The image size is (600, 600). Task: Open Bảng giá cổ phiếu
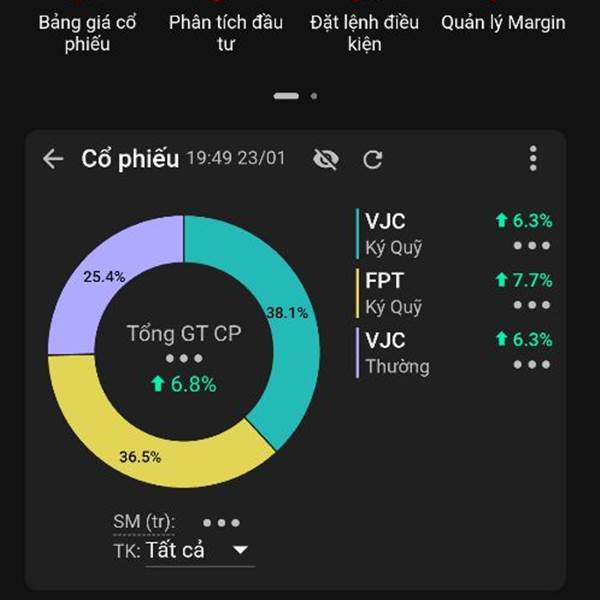pos(87,32)
